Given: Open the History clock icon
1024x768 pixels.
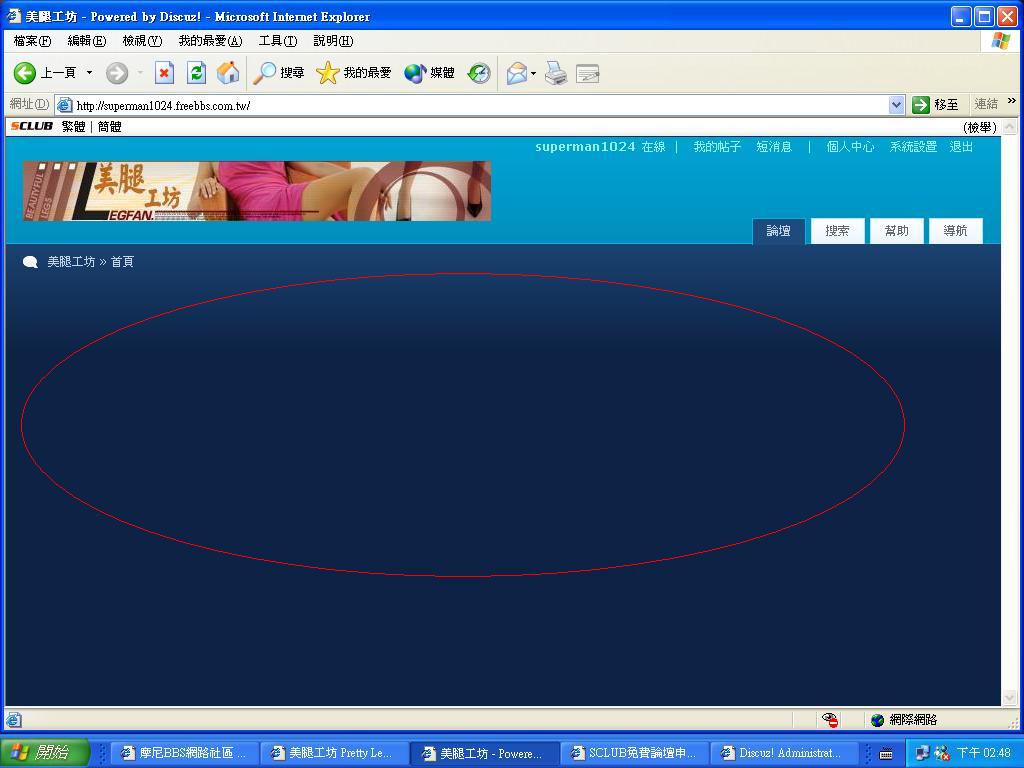Looking at the screenshot, I should point(479,73).
